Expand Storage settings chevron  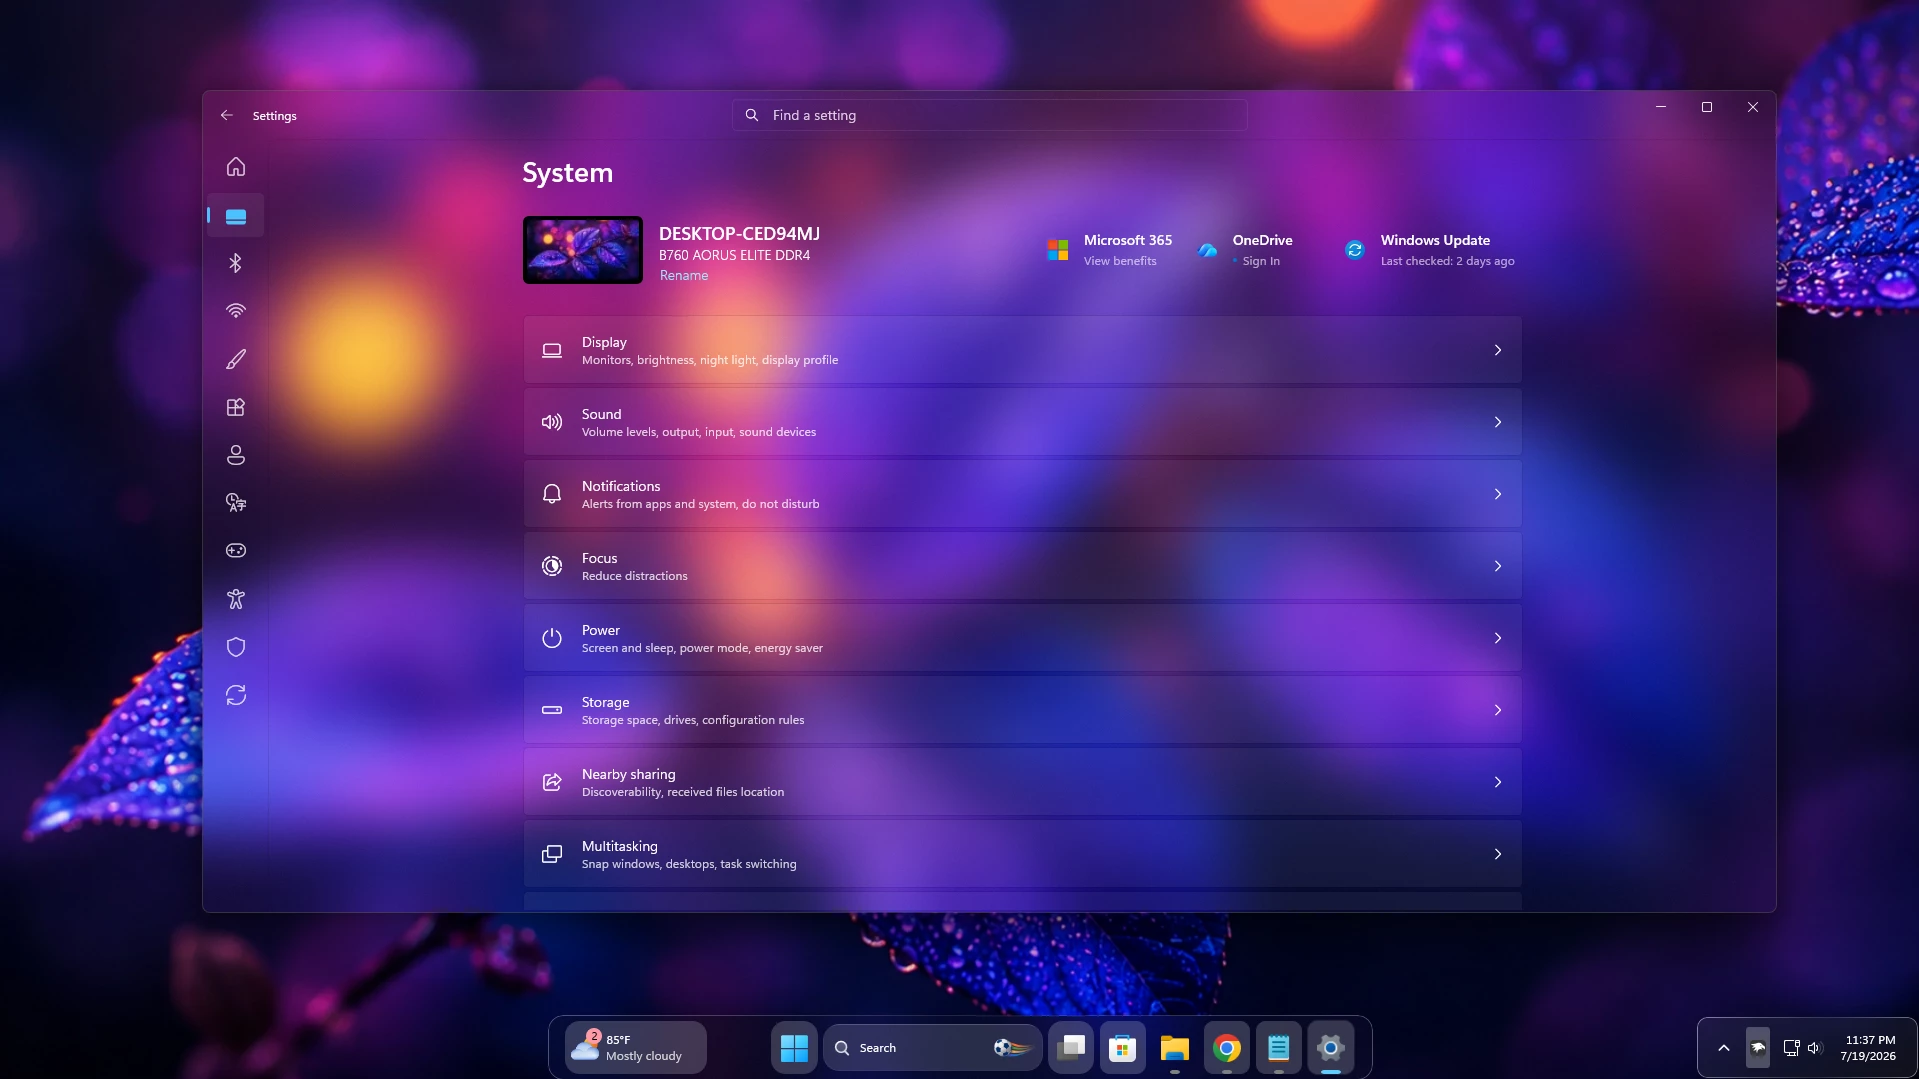(1498, 710)
